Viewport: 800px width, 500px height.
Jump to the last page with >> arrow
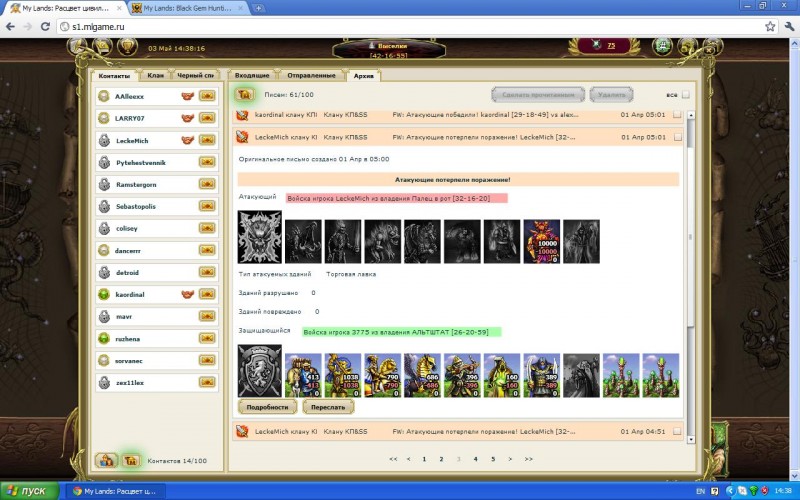pyautogui.click(x=529, y=459)
